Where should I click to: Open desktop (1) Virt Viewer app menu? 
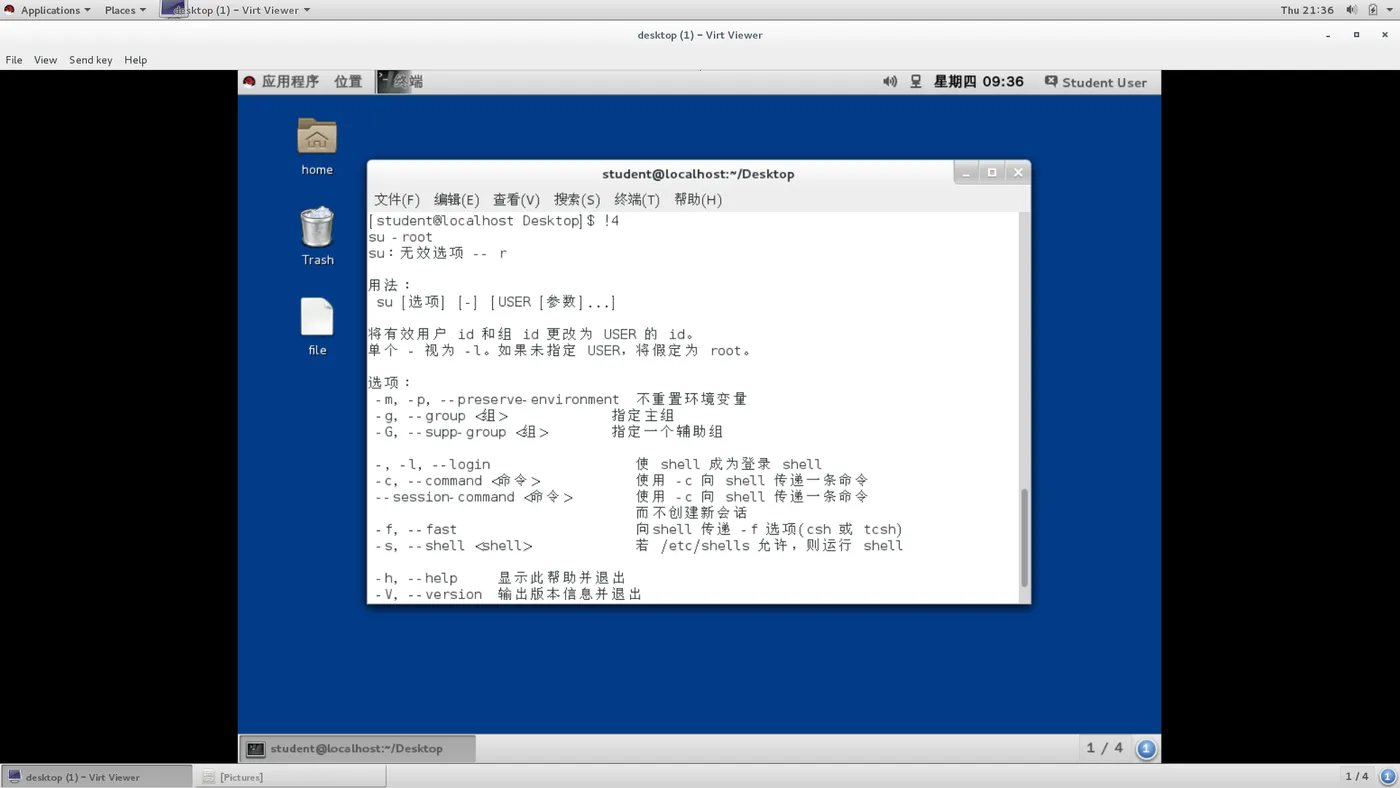pos(236,10)
